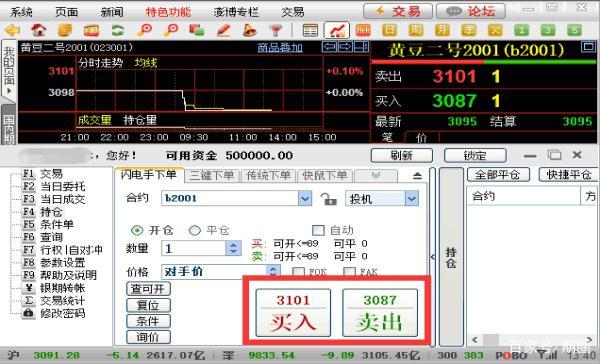Select the 5-minute chart icon

tap(574, 30)
